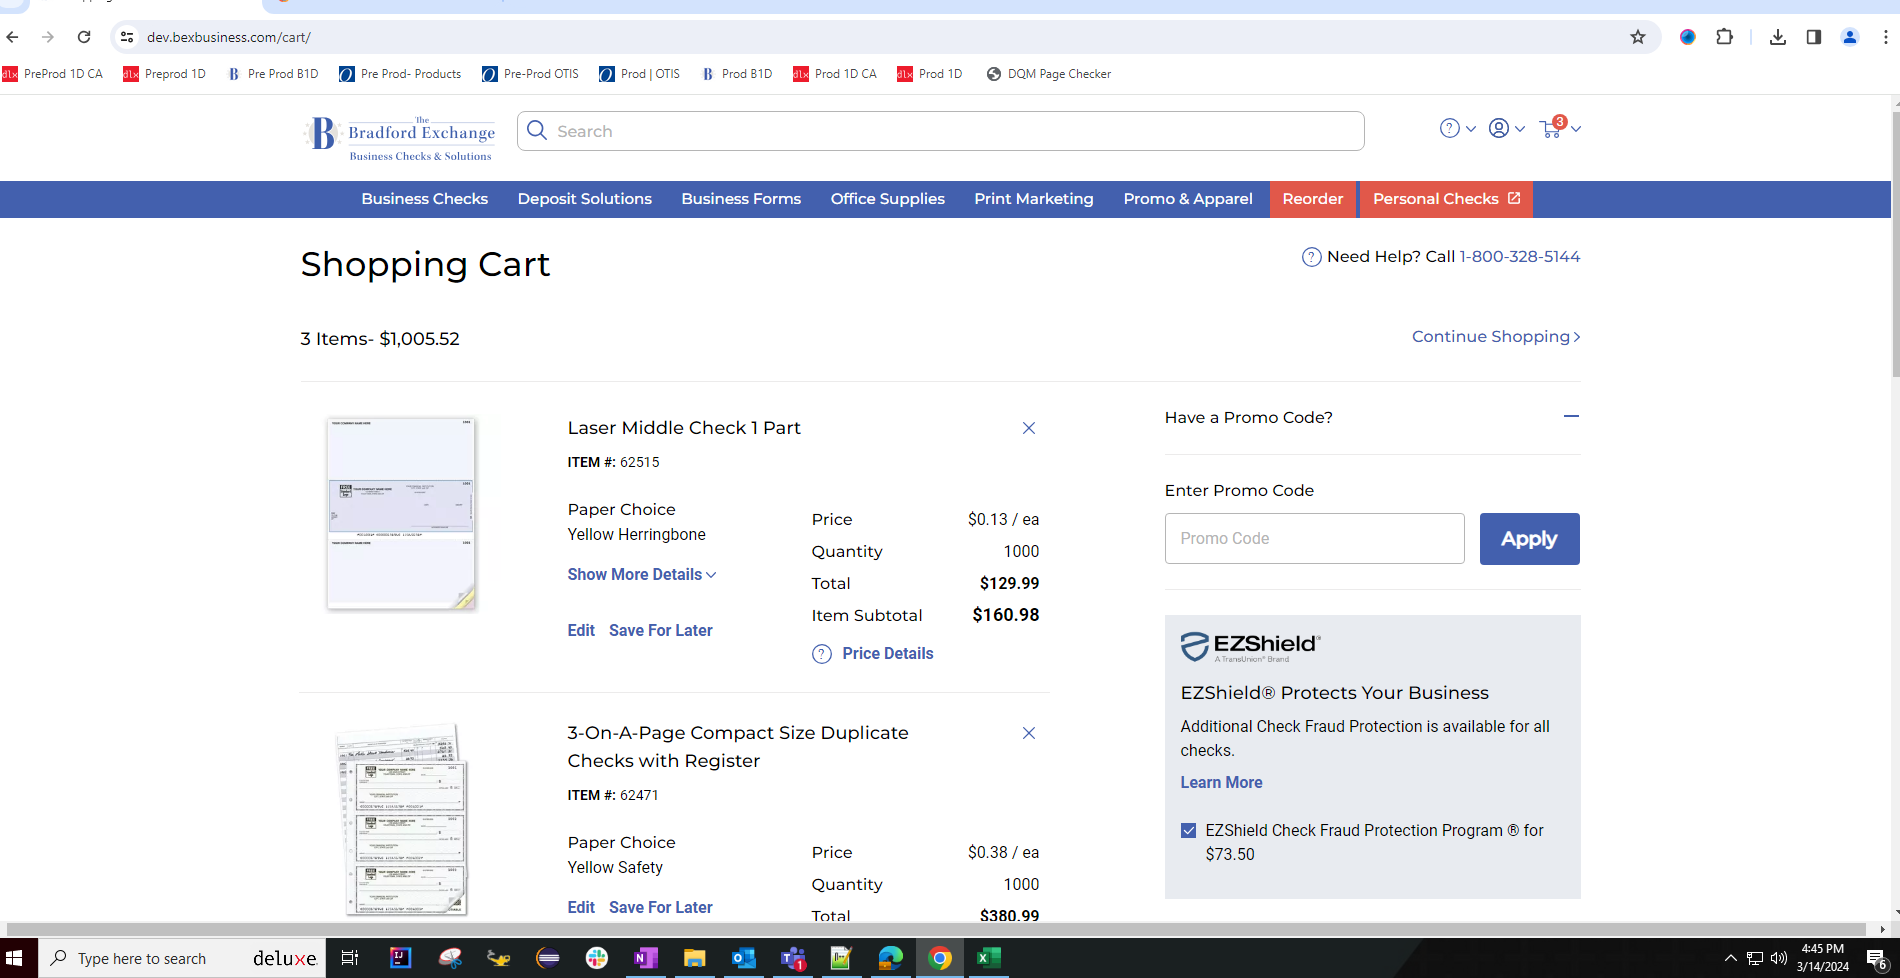This screenshot has height=978, width=1900.
Task: Click into the Promo Code field
Action: [1314, 539]
